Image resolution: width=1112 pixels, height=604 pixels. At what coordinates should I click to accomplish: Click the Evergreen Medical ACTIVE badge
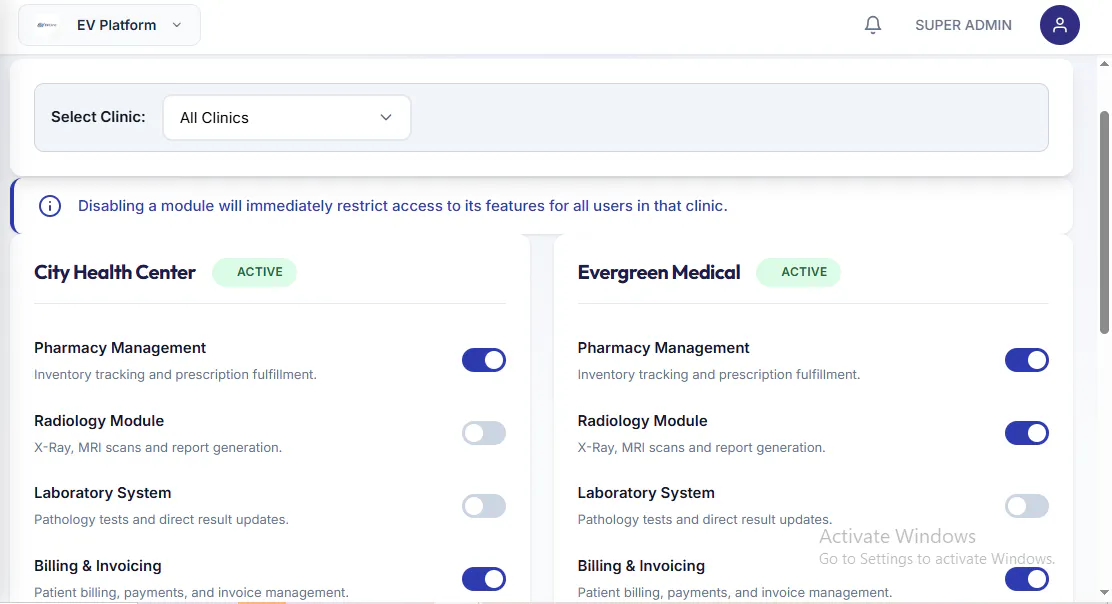[x=799, y=272]
